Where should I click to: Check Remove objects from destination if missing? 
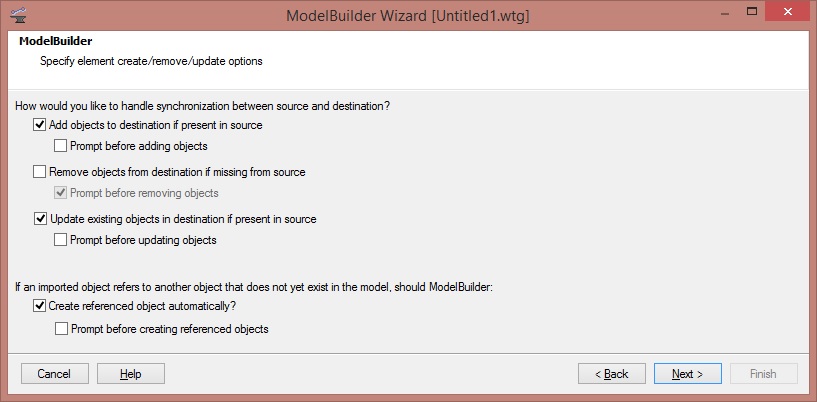[40, 172]
